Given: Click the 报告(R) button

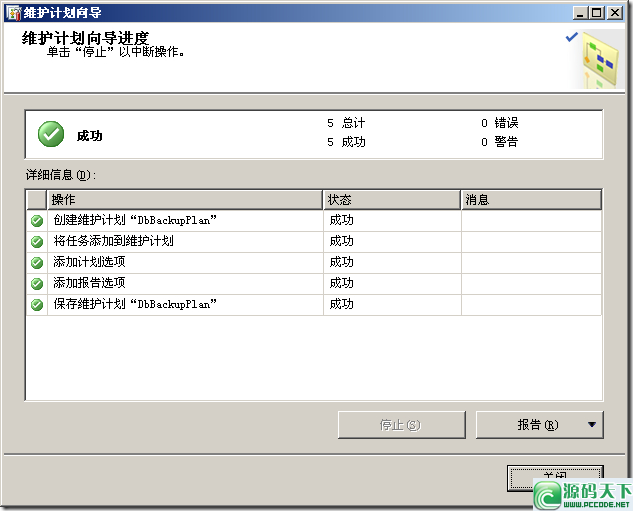Looking at the screenshot, I should coord(539,425).
